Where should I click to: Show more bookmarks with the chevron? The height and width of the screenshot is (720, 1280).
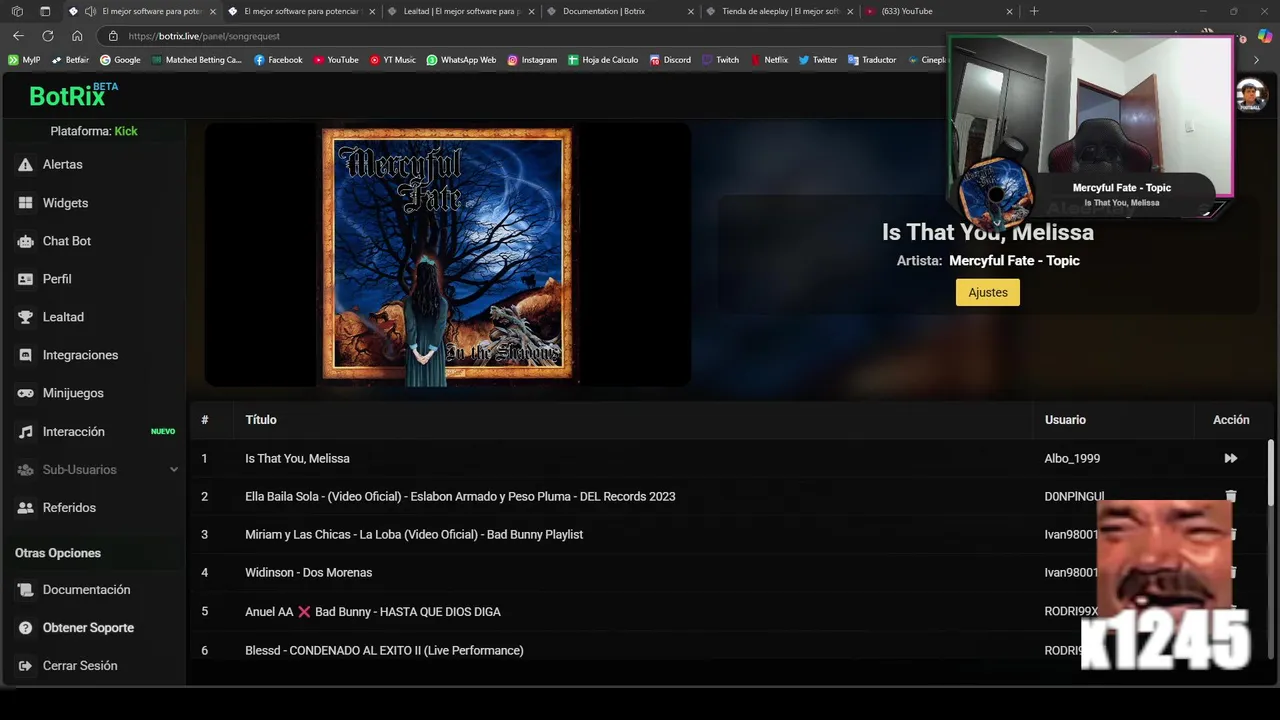coord(1257,60)
